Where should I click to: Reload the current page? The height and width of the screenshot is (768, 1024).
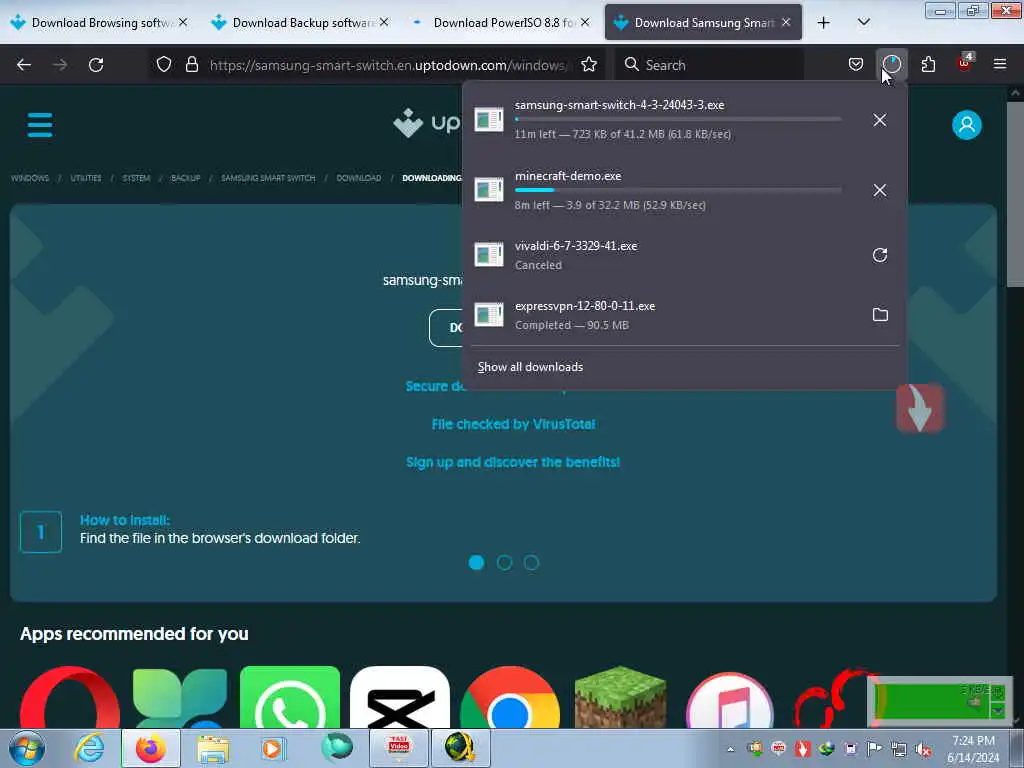coord(96,65)
